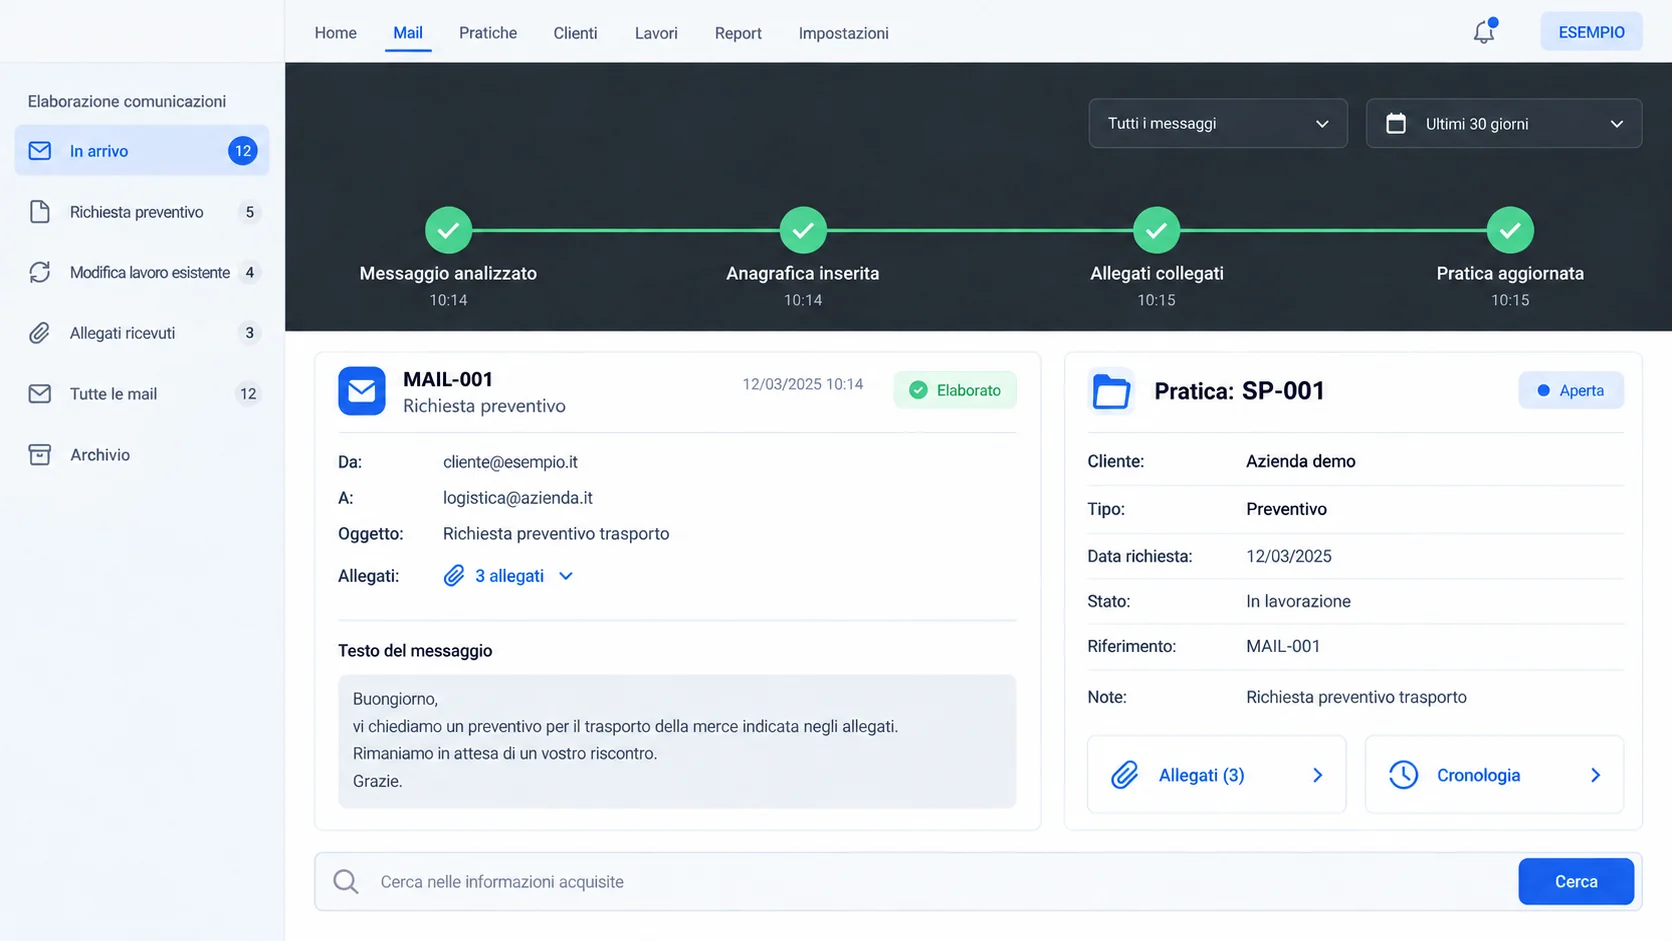Click the Richiesta preventivo document icon
The width and height of the screenshot is (1672, 941).
pos(40,212)
